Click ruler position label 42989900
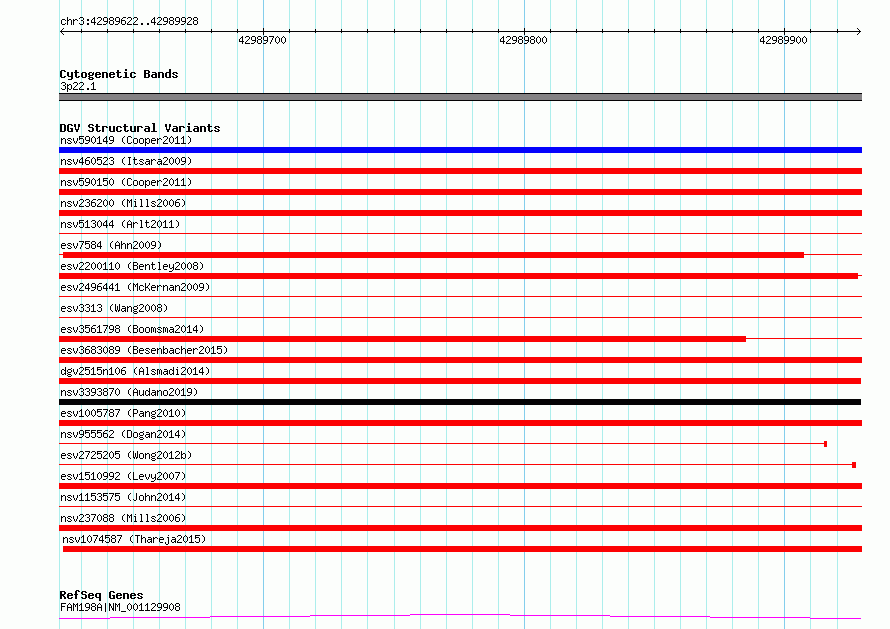The height and width of the screenshot is (629, 890). (783, 40)
